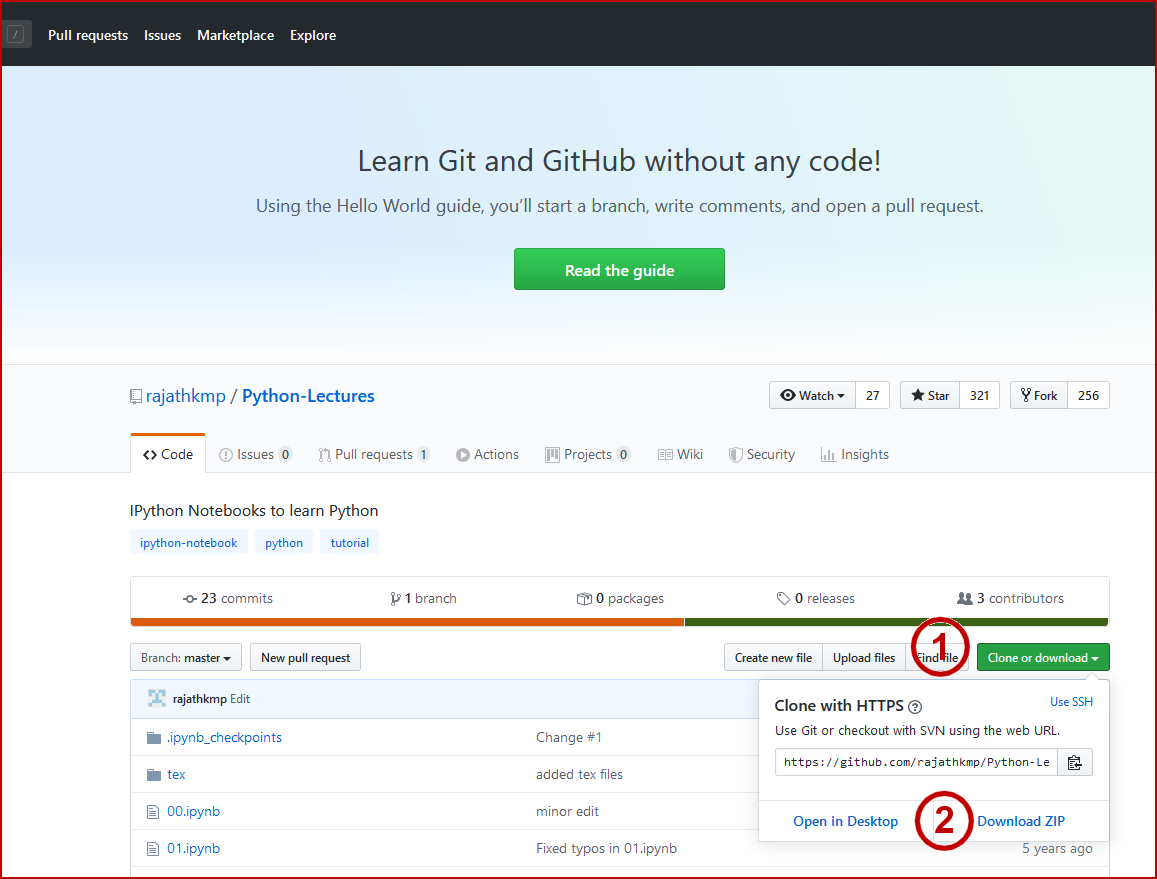Switch to the Code tab
Image resolution: width=1157 pixels, height=879 pixels.
point(168,455)
